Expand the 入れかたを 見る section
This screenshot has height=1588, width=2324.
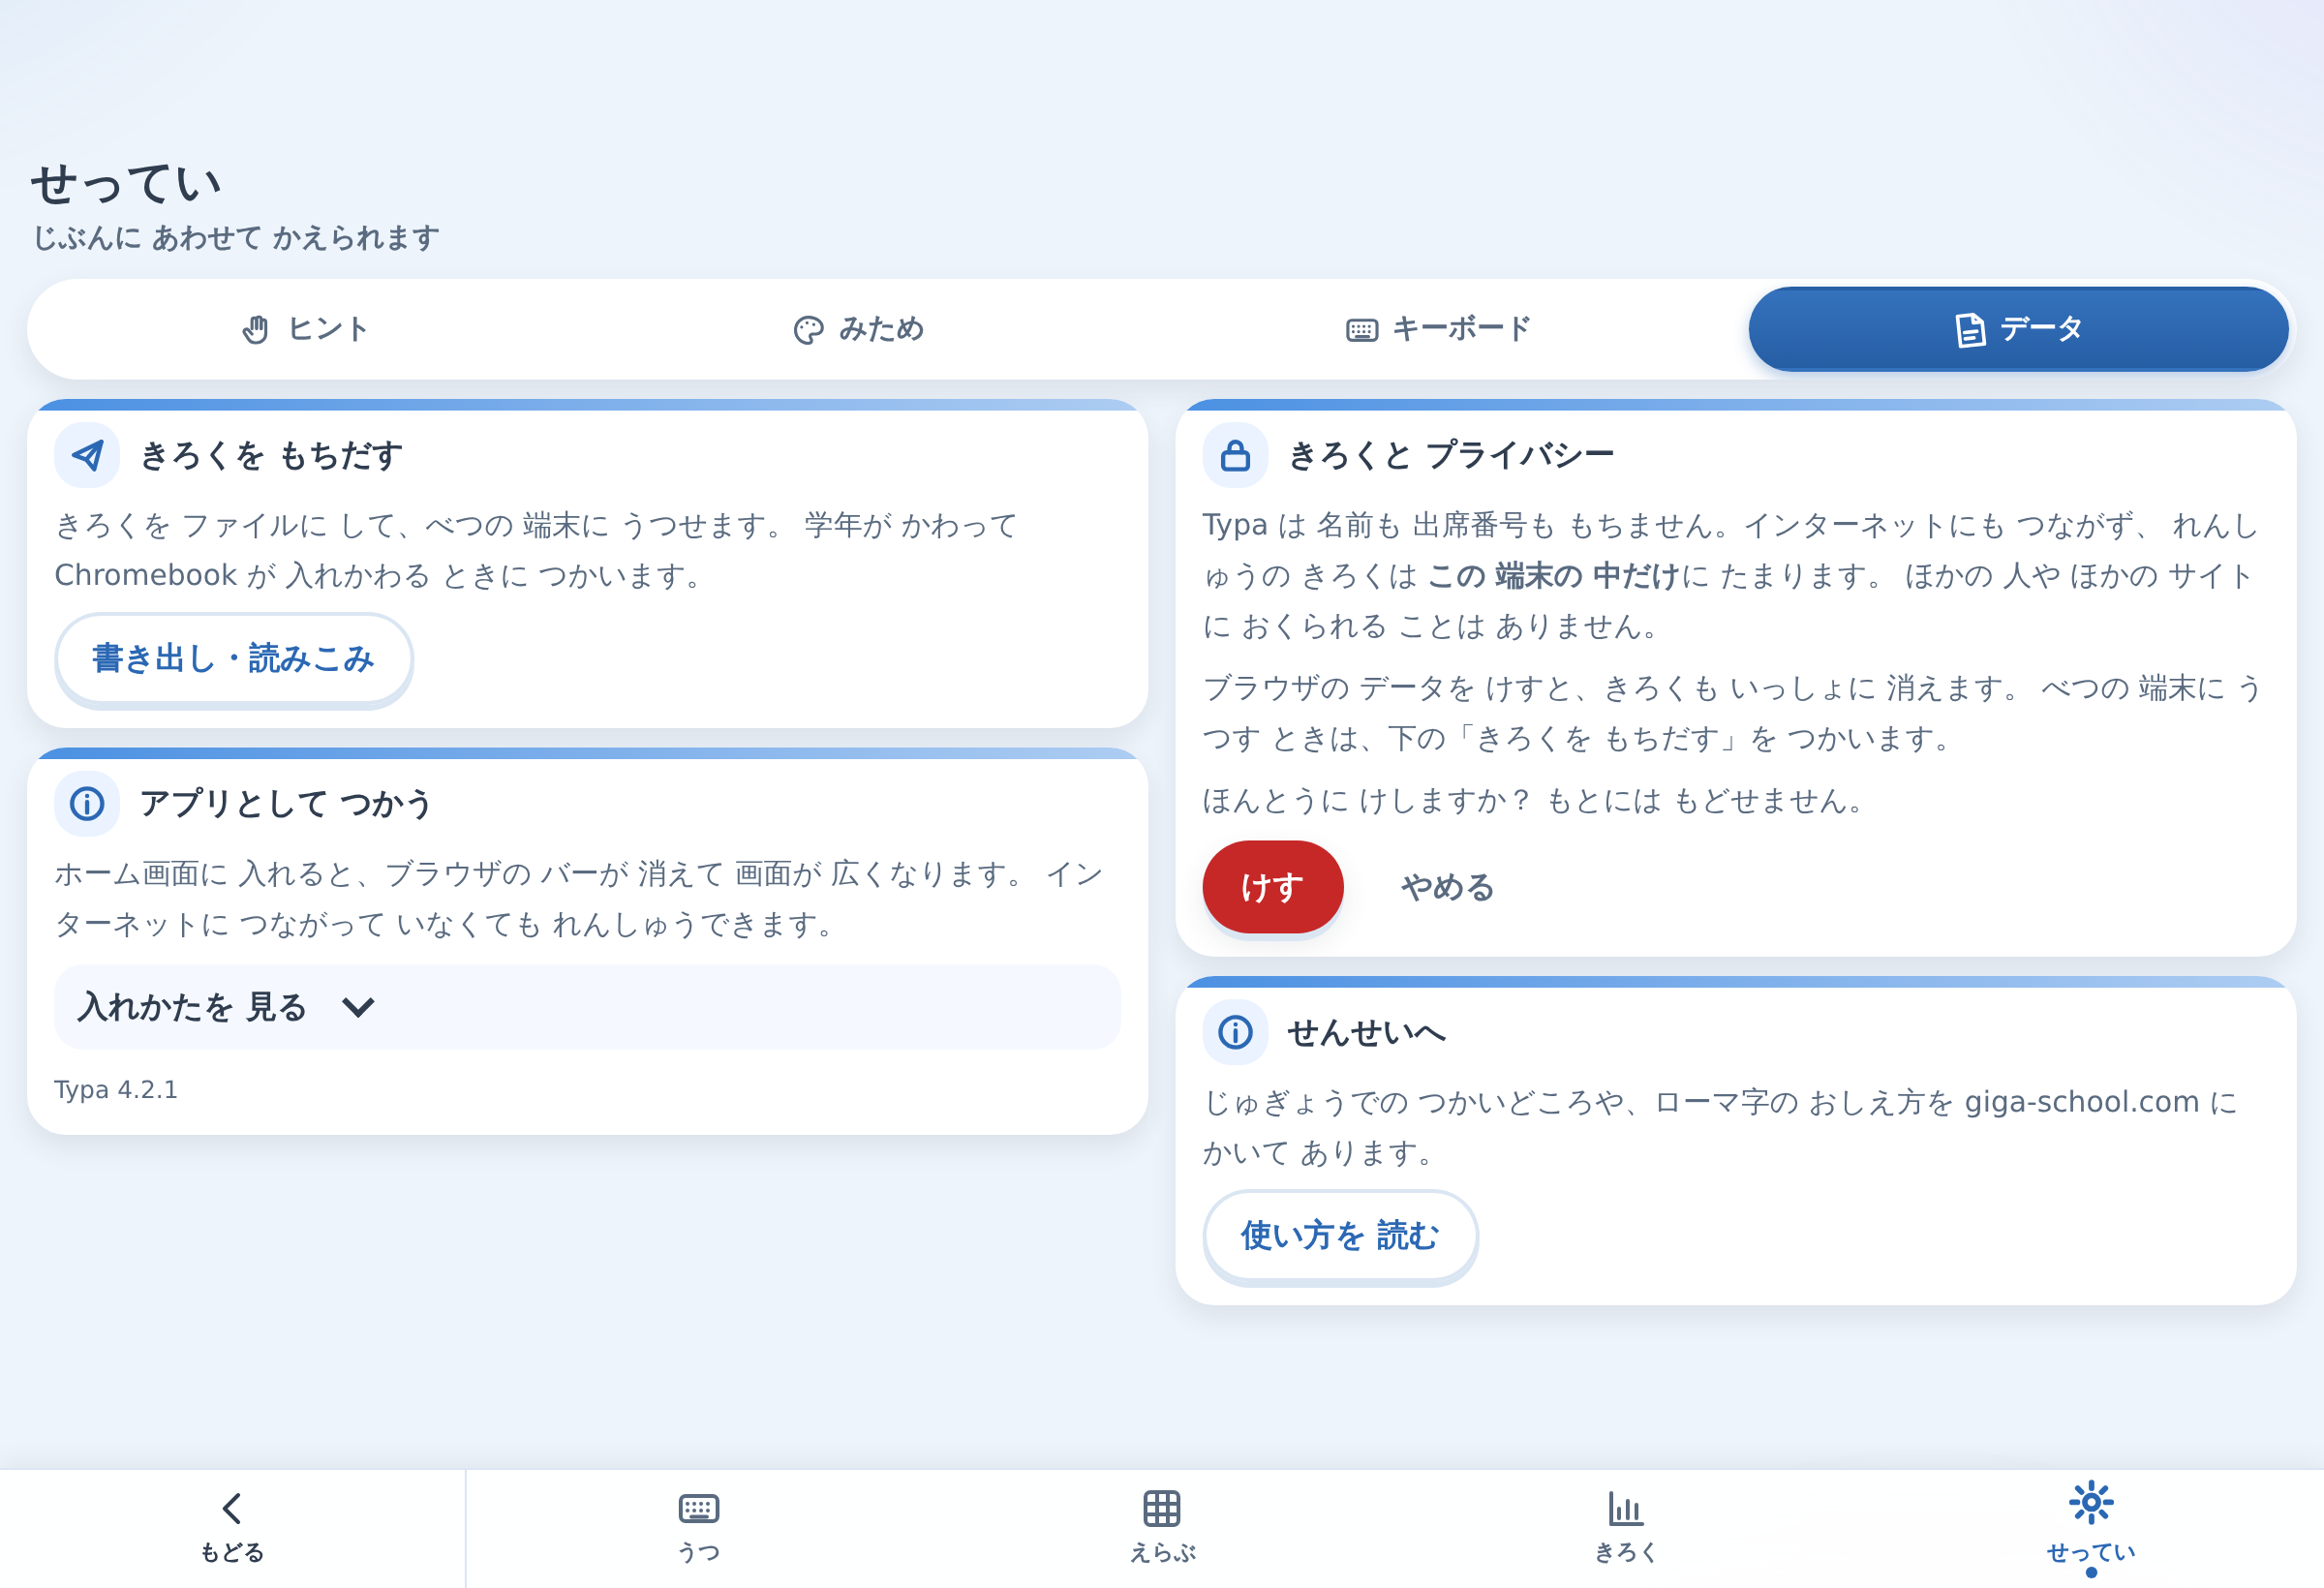[x=587, y=1007]
